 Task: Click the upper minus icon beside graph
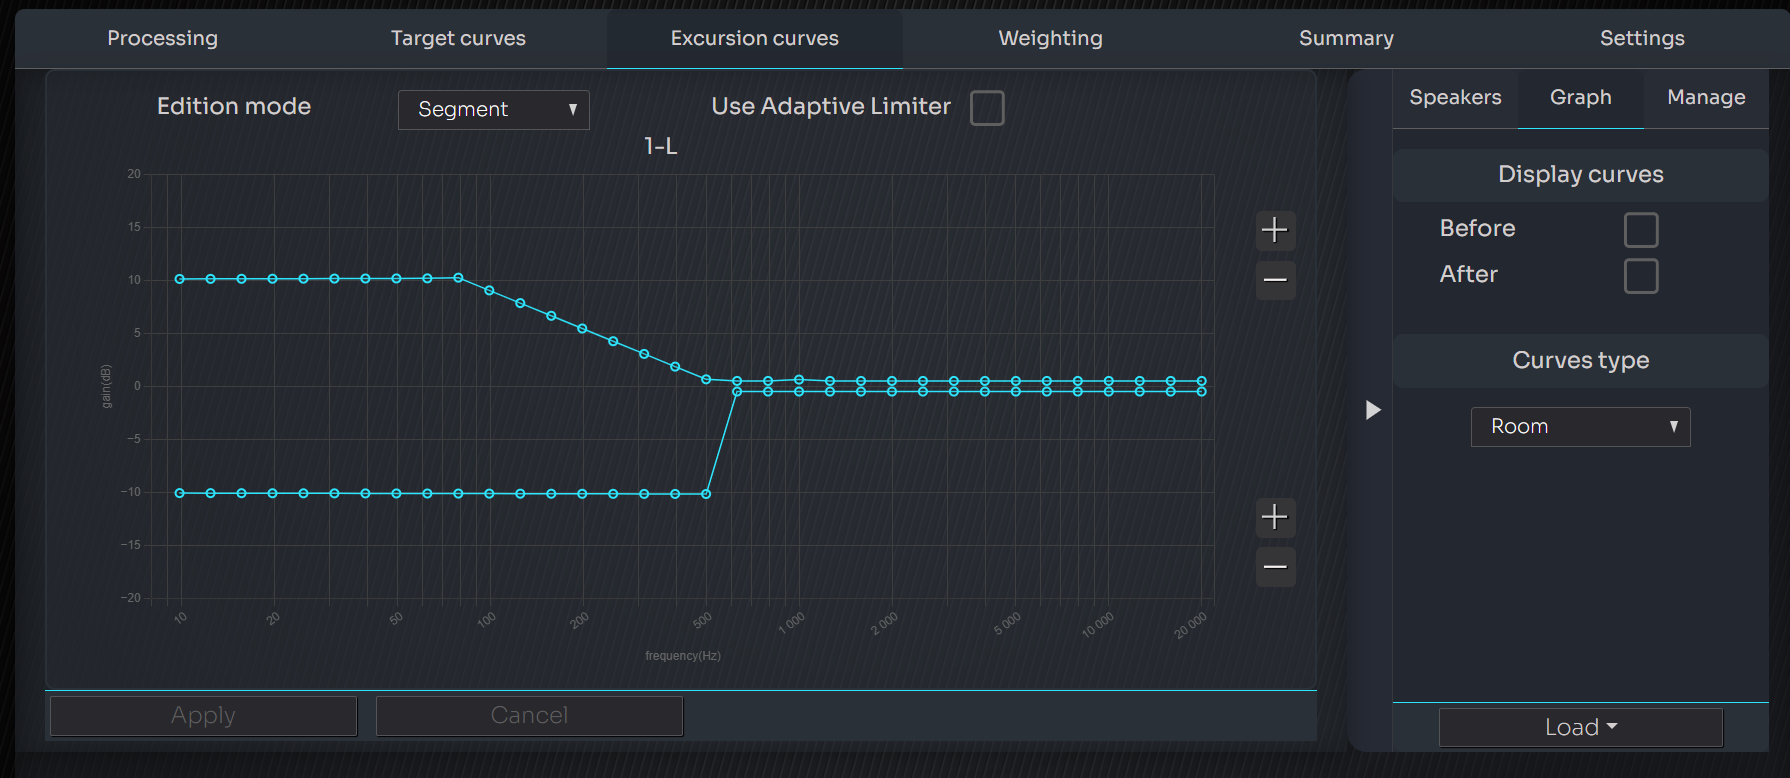coord(1275,280)
